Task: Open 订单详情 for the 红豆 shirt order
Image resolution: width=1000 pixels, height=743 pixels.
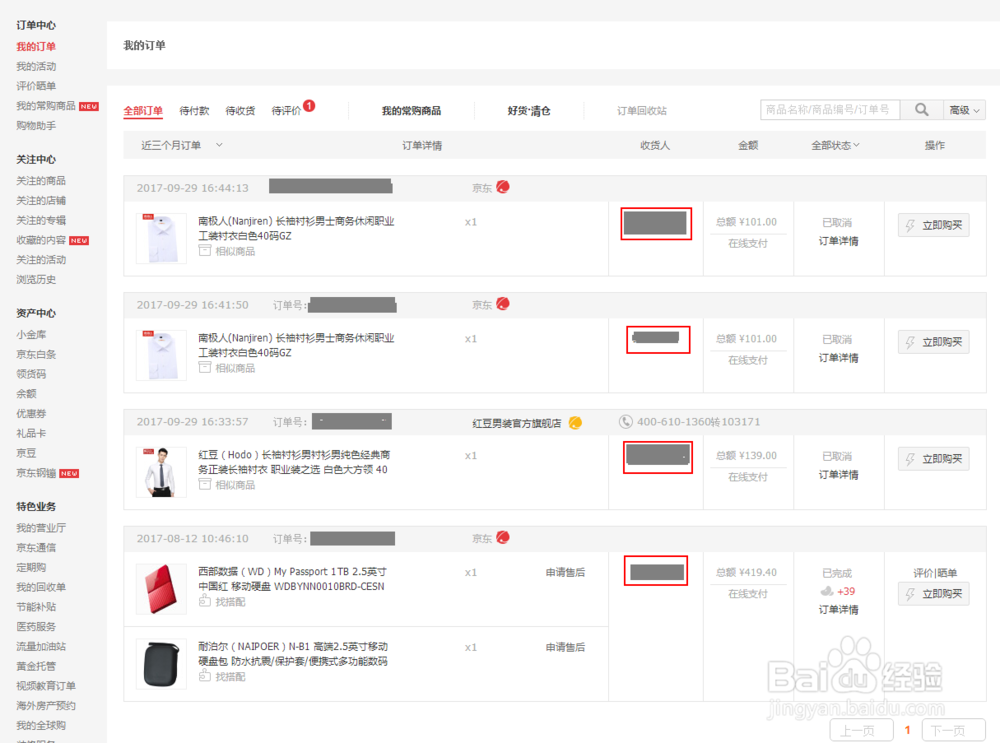Action: 838,474
